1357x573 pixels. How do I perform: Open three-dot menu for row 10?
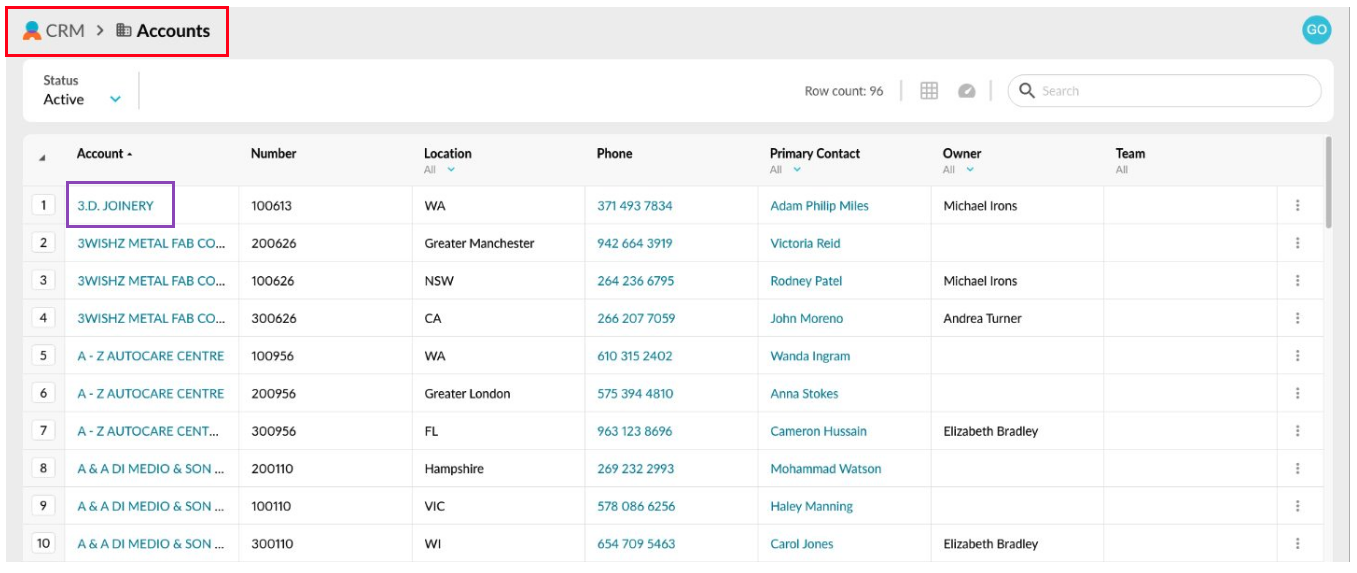(1297, 544)
